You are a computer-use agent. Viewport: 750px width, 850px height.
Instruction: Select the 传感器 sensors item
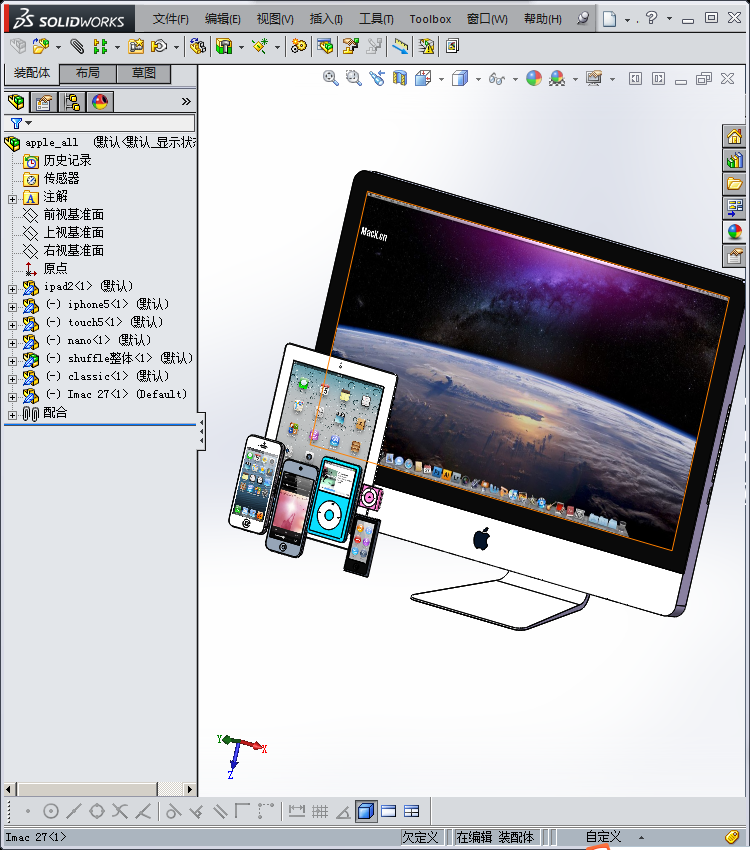pos(61,178)
